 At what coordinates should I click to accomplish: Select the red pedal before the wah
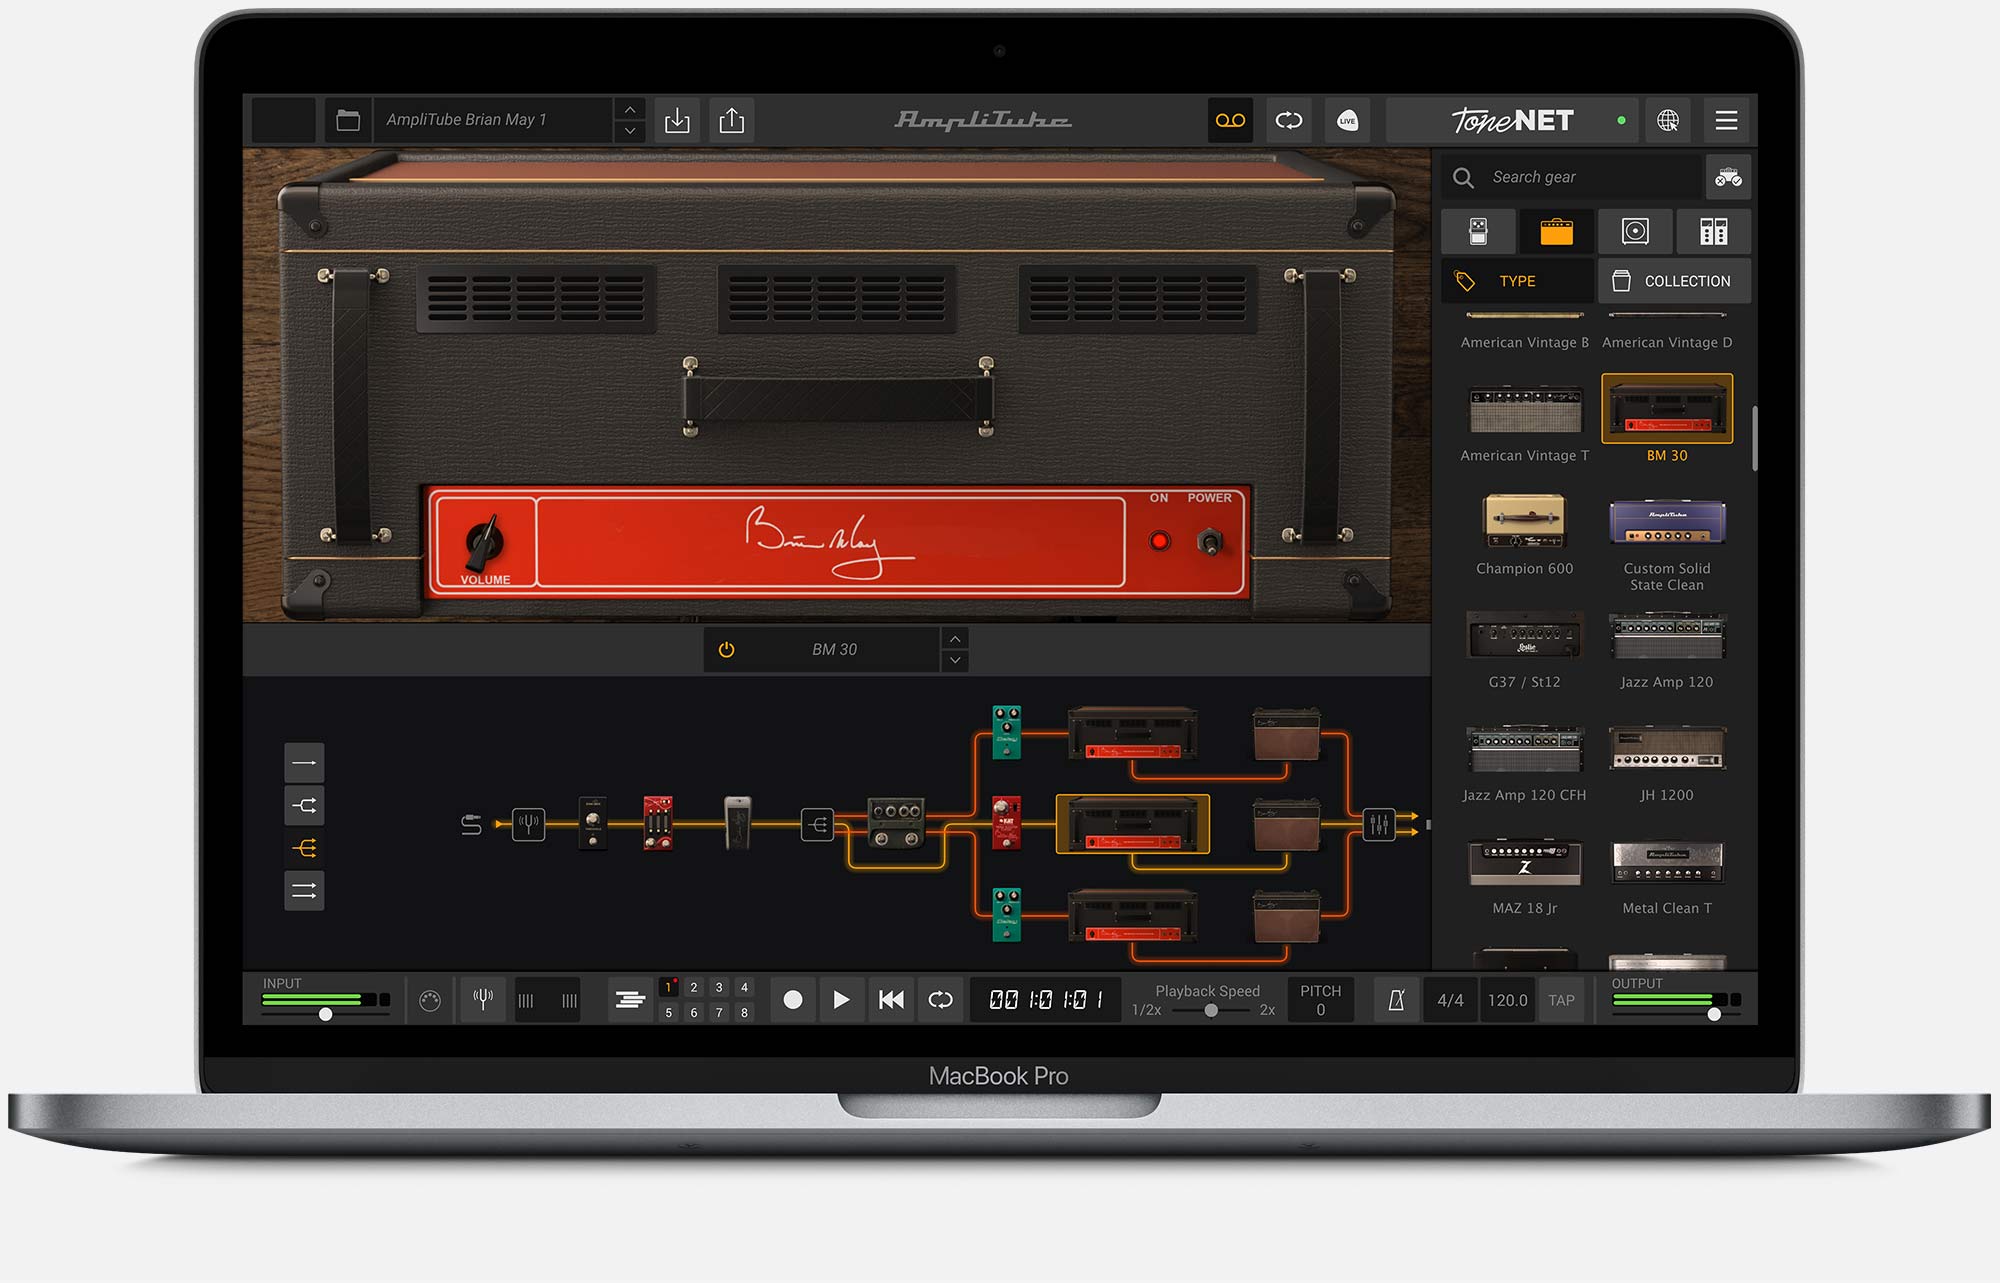[x=657, y=823]
